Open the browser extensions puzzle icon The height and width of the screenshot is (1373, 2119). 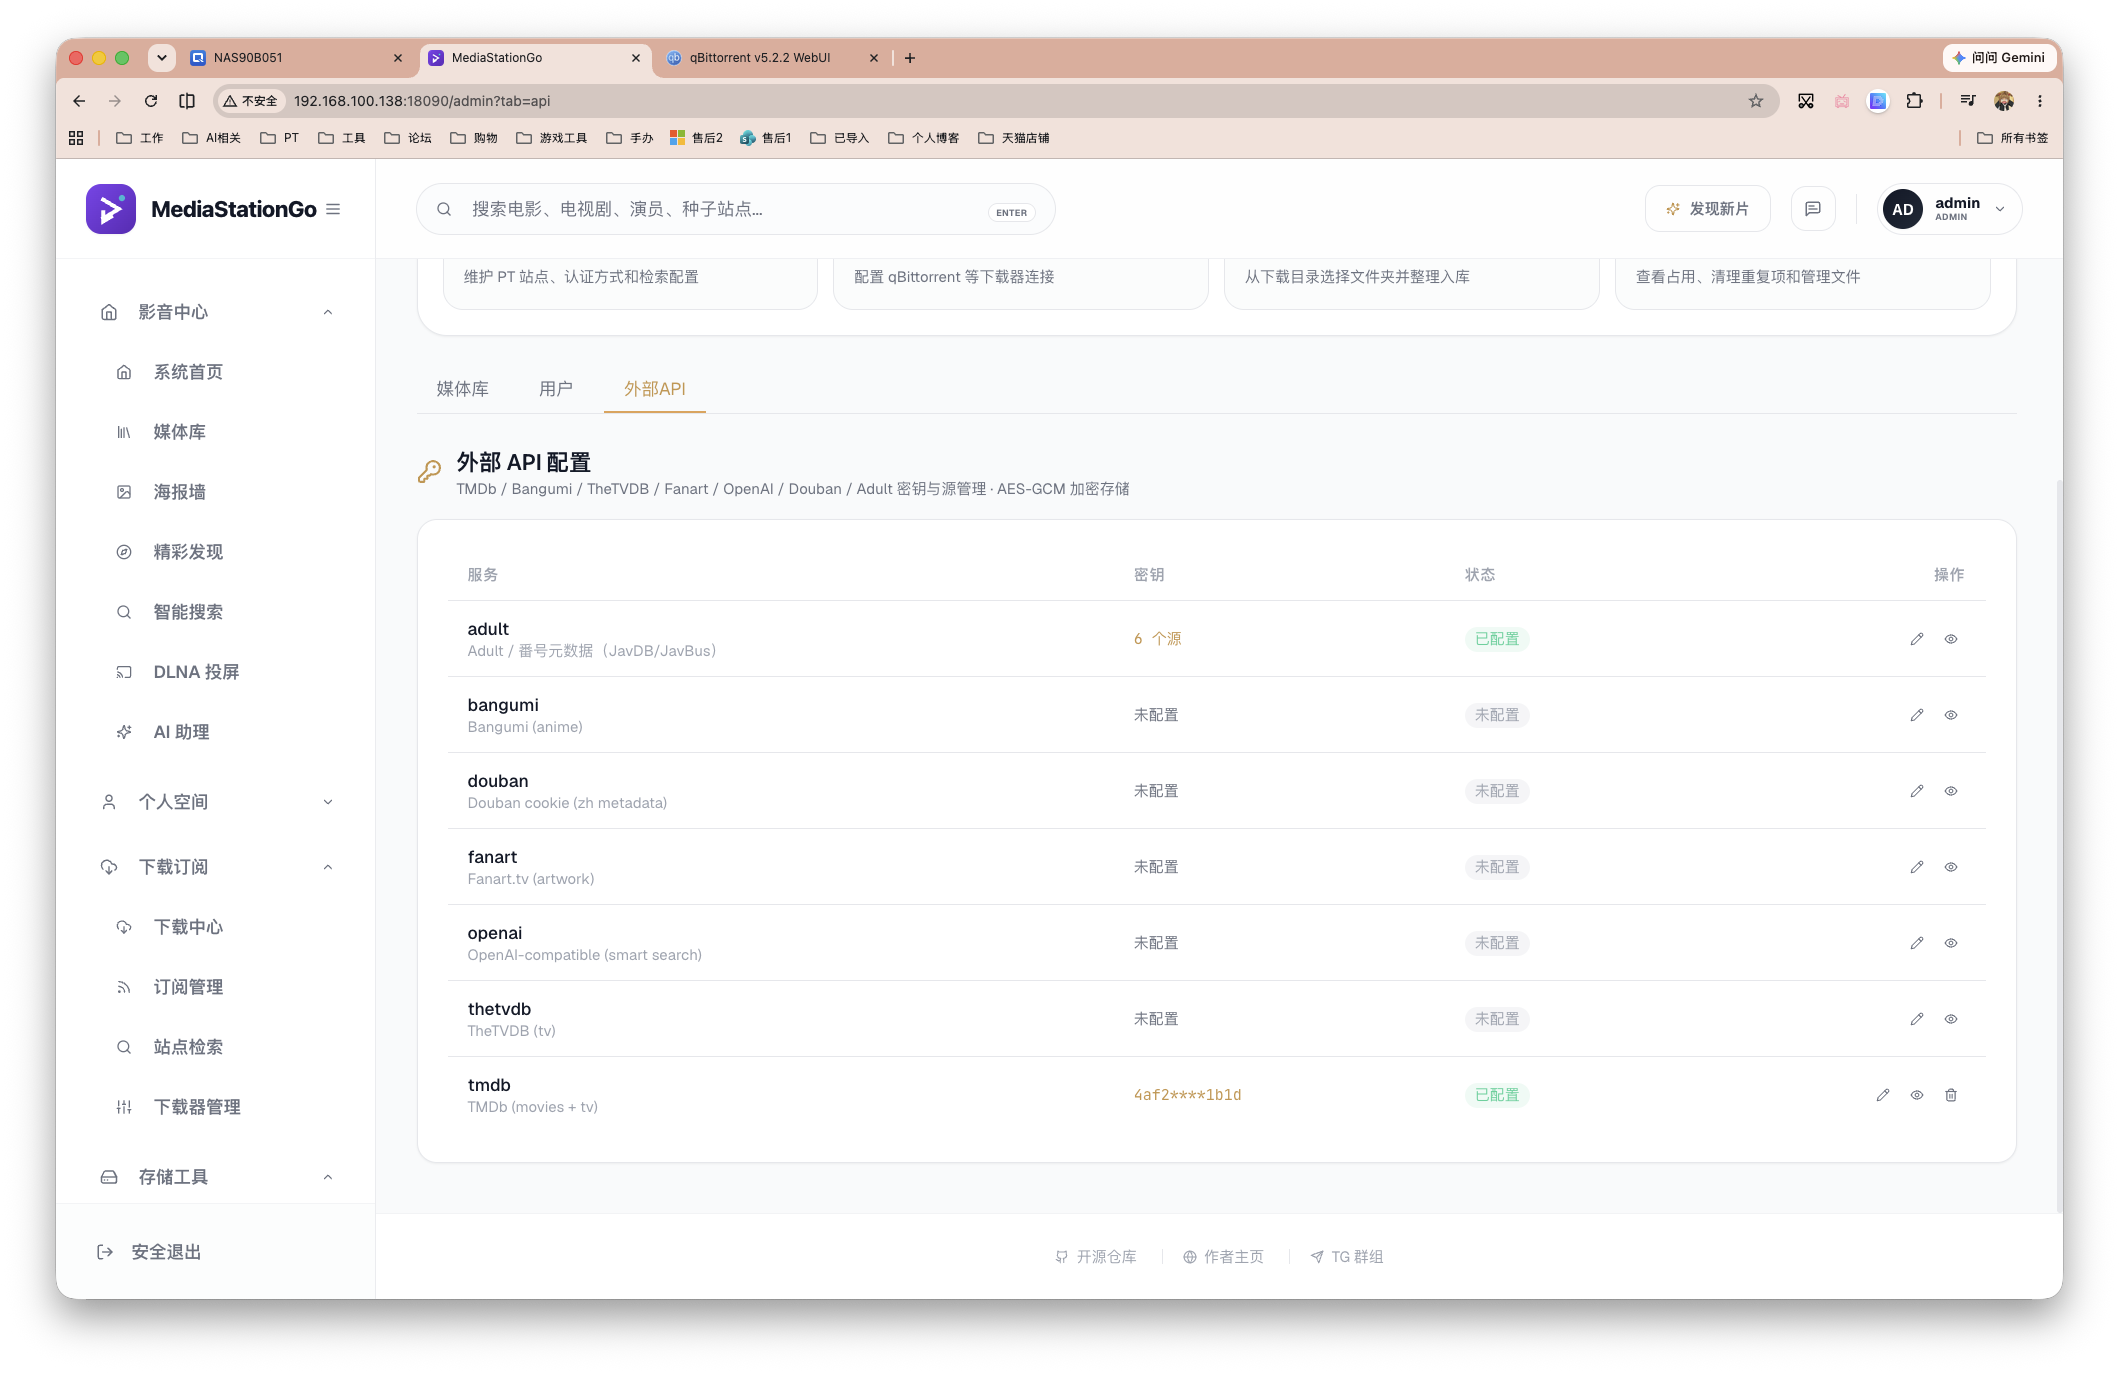click(1914, 101)
